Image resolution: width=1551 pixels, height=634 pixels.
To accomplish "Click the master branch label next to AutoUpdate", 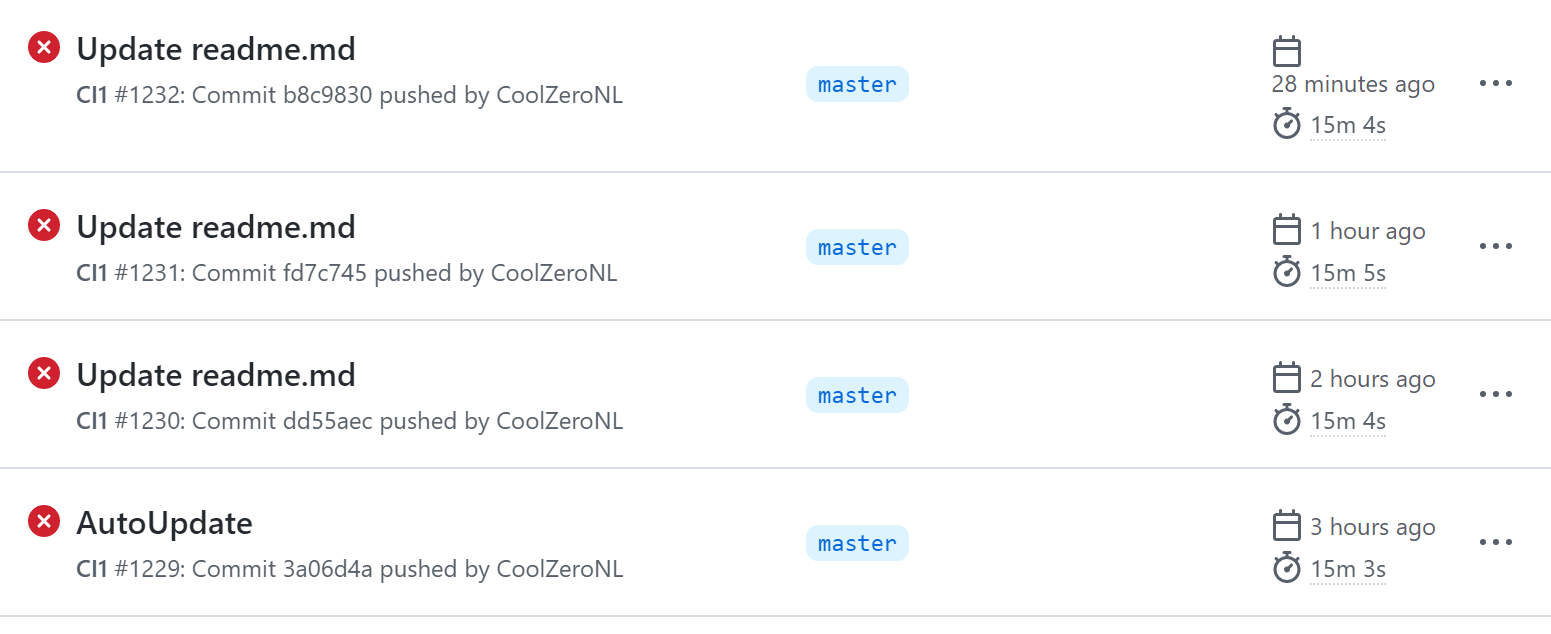I will pyautogui.click(x=857, y=542).
